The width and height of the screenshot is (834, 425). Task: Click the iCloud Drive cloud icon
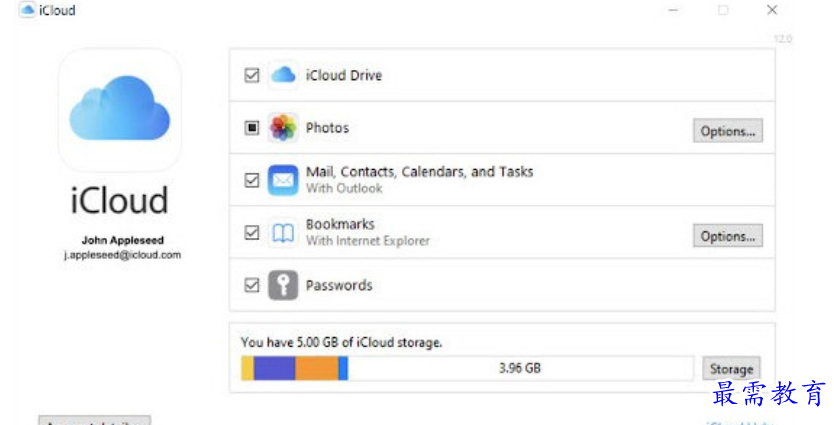pos(283,75)
